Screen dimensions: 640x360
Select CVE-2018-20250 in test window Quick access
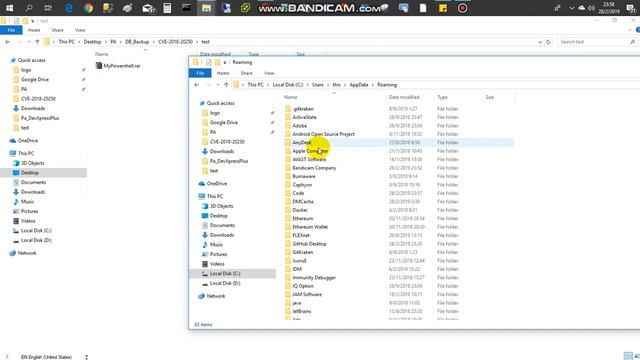click(38, 99)
